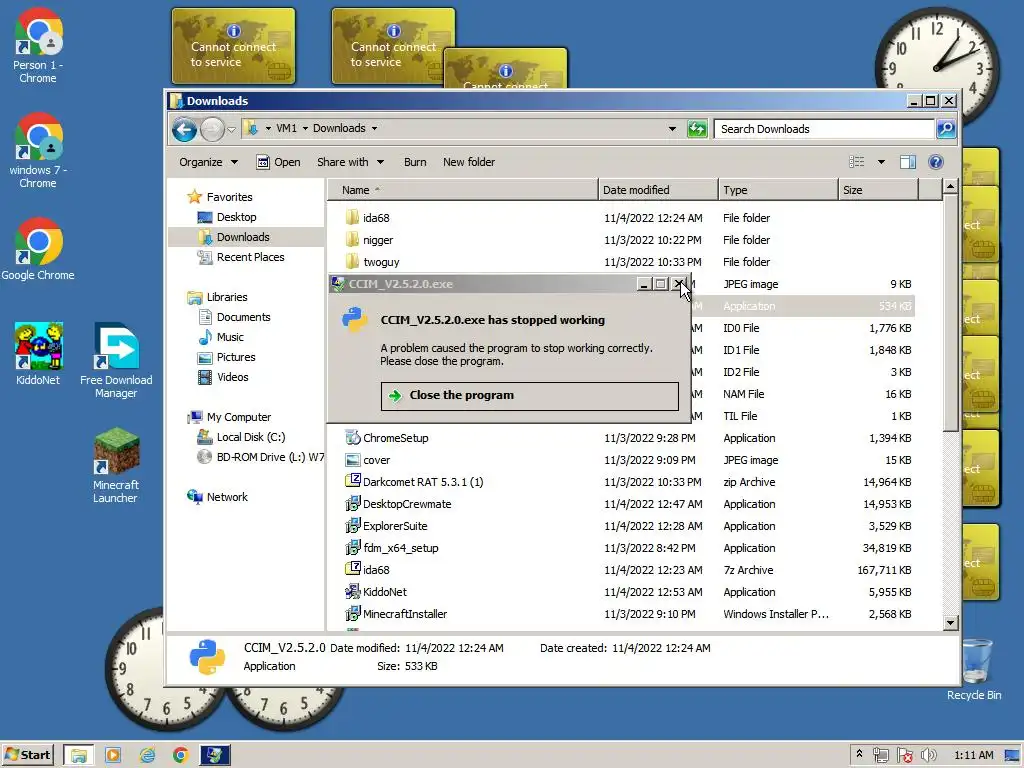1024x768 pixels.
Task: Open Music library in the sidebar
Action: click(x=221, y=337)
